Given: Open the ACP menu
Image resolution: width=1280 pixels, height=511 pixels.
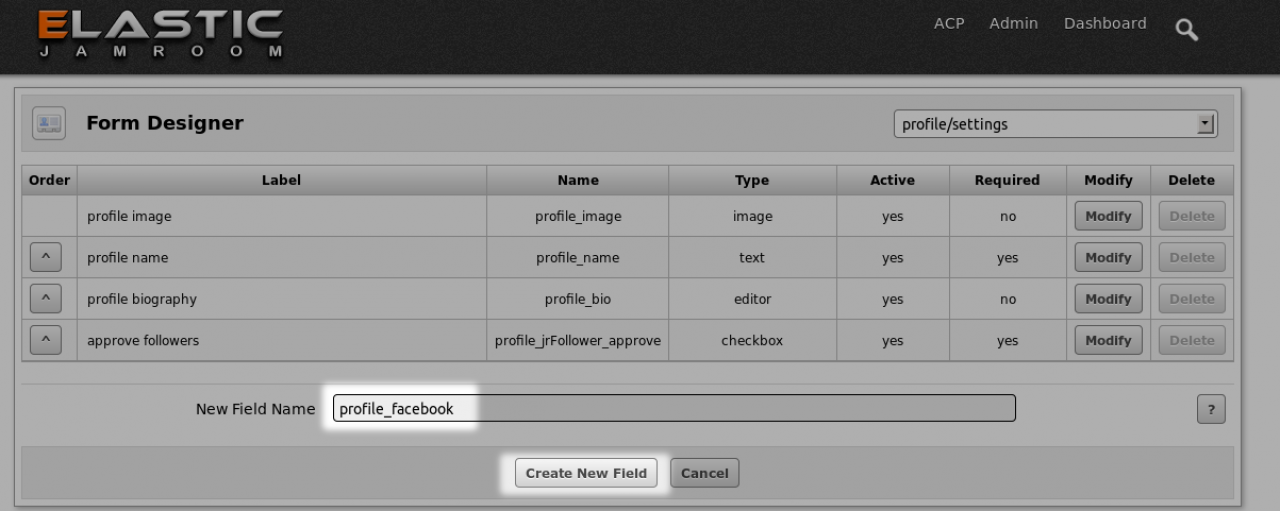Looking at the screenshot, I should 949,23.
